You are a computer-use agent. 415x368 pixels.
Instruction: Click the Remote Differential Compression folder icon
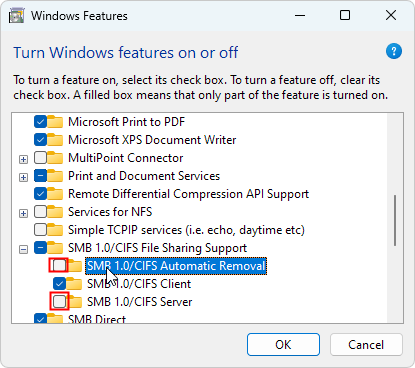click(x=55, y=194)
